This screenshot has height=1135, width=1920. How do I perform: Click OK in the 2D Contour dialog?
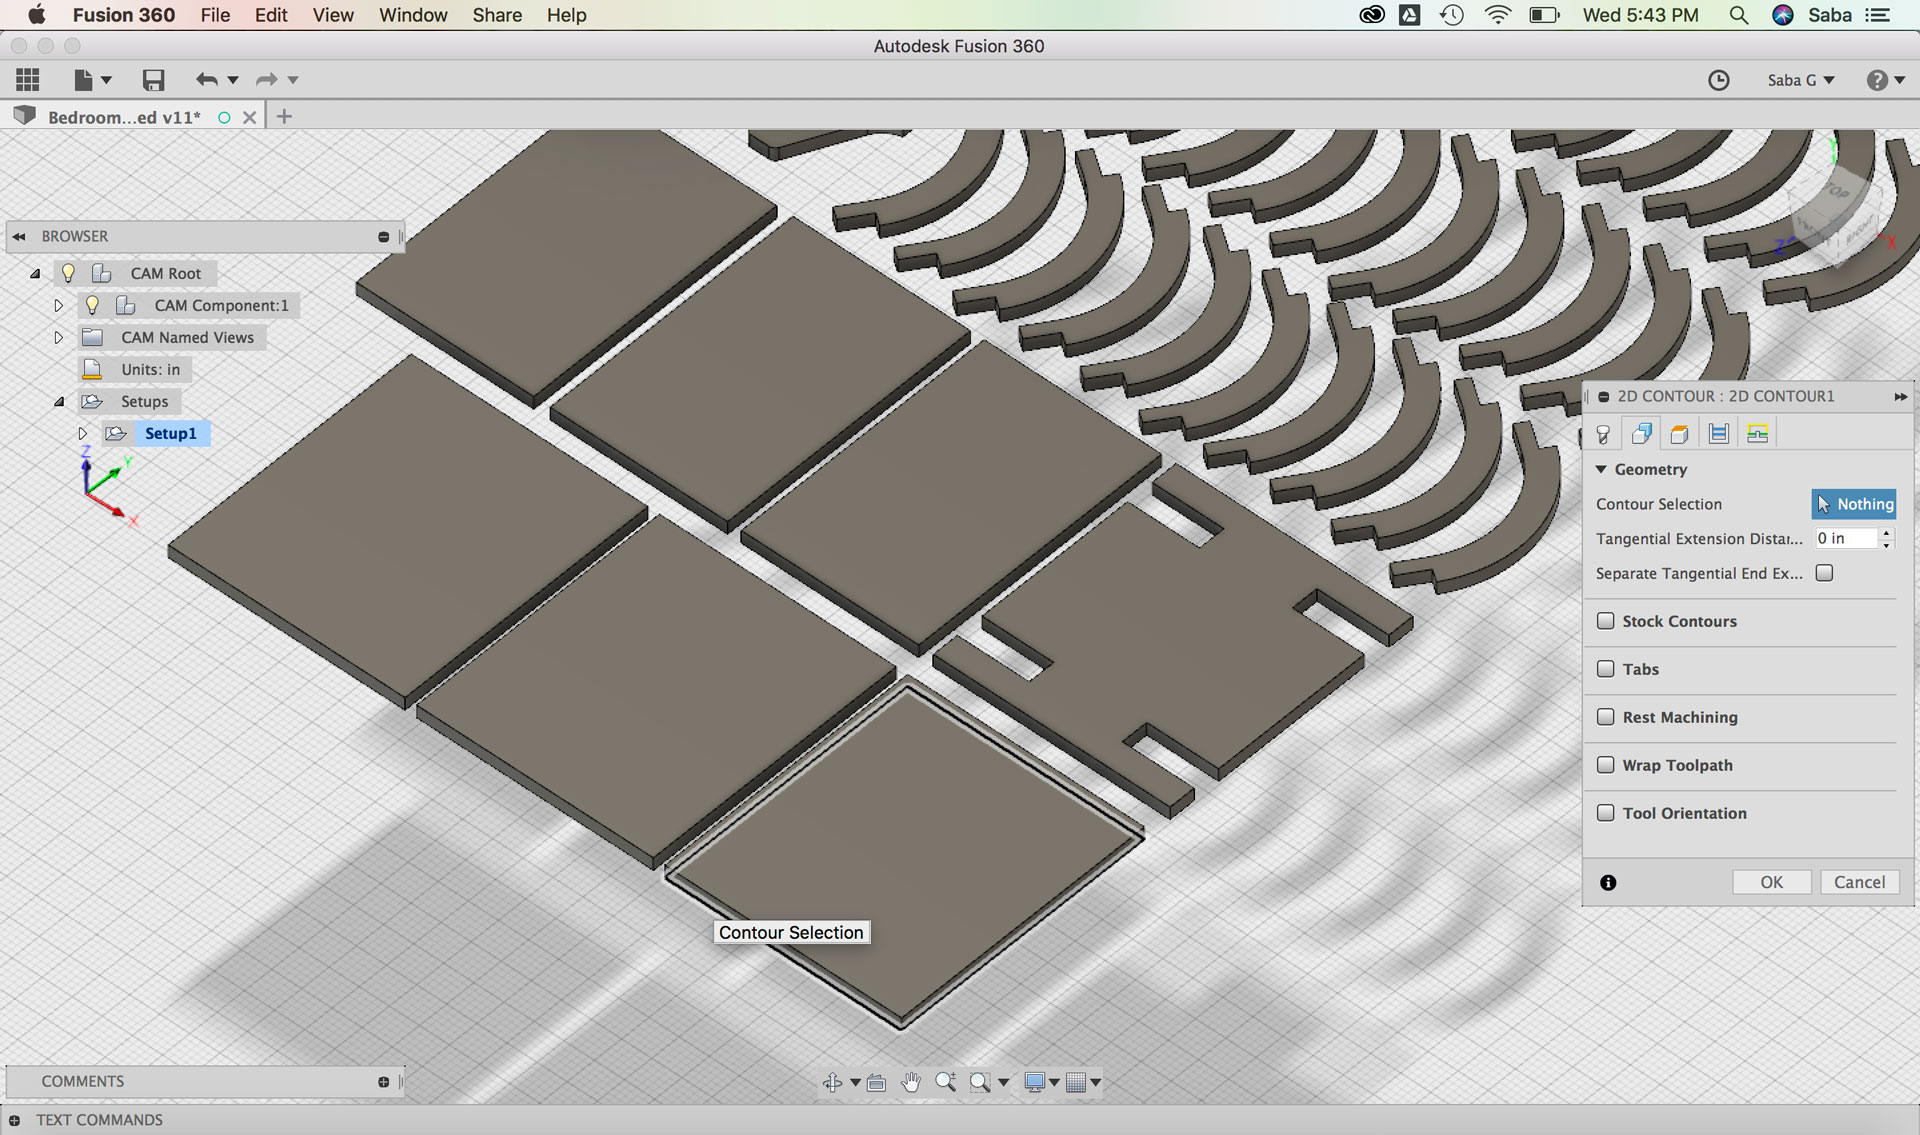pos(1771,882)
